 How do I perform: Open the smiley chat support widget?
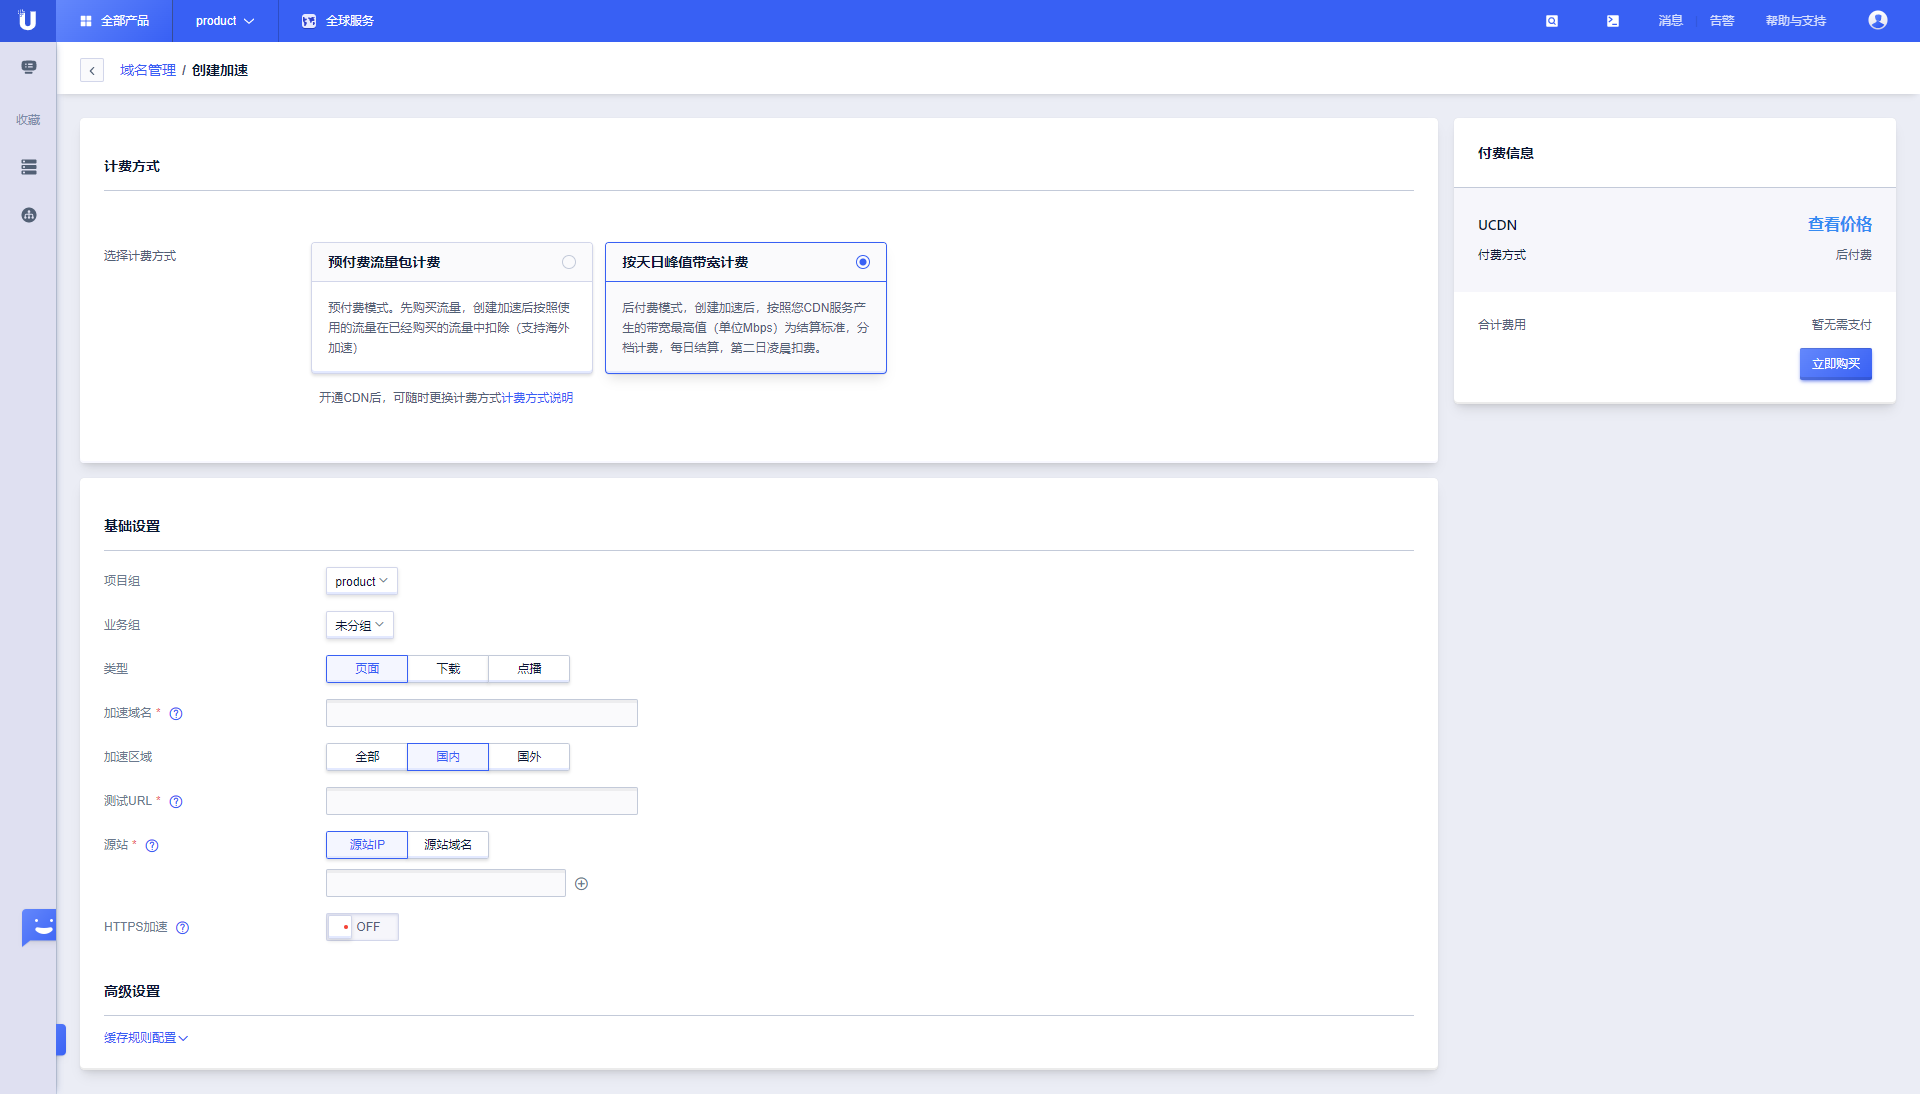click(39, 928)
